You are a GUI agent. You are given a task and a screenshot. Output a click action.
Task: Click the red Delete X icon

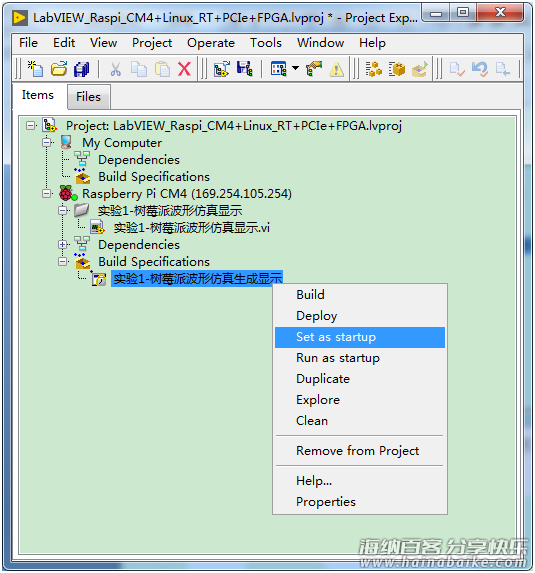coord(185,69)
